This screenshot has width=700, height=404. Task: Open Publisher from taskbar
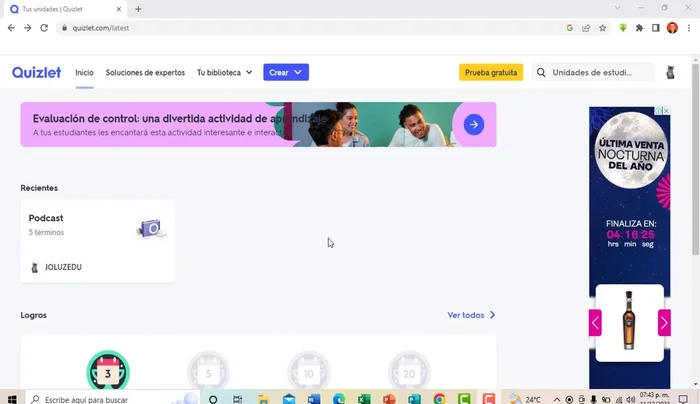pos(414,399)
